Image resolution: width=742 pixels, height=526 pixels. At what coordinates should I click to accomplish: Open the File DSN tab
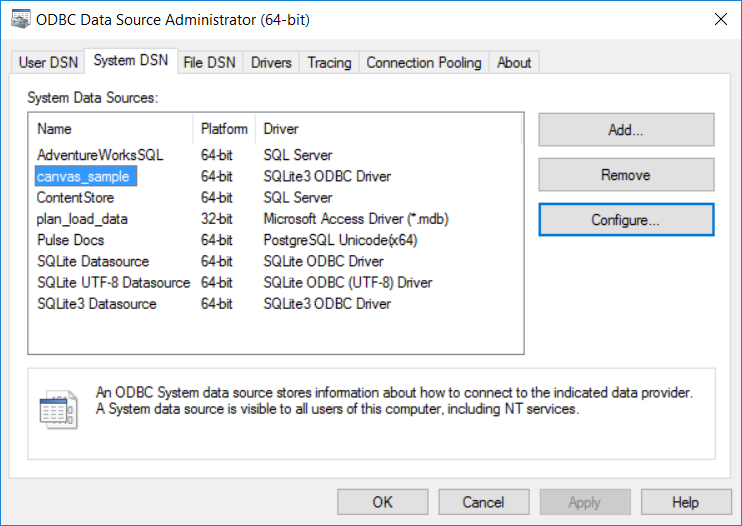tap(209, 62)
